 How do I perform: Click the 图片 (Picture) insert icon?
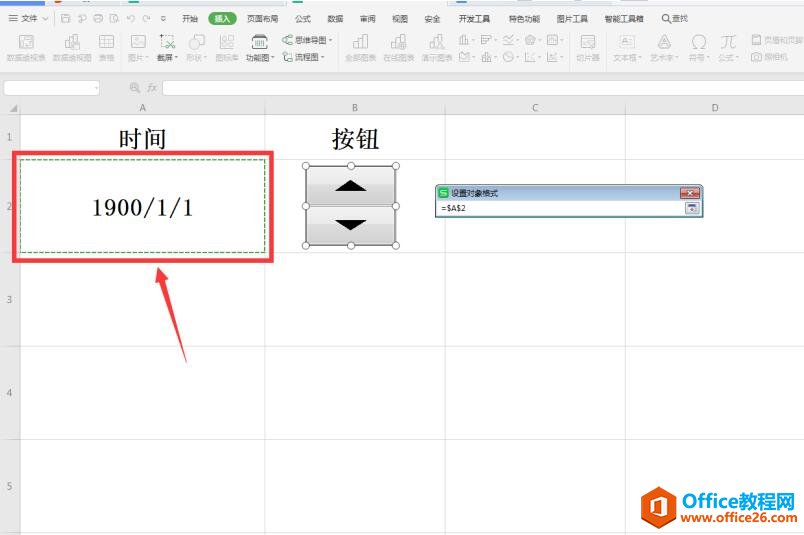[x=138, y=46]
